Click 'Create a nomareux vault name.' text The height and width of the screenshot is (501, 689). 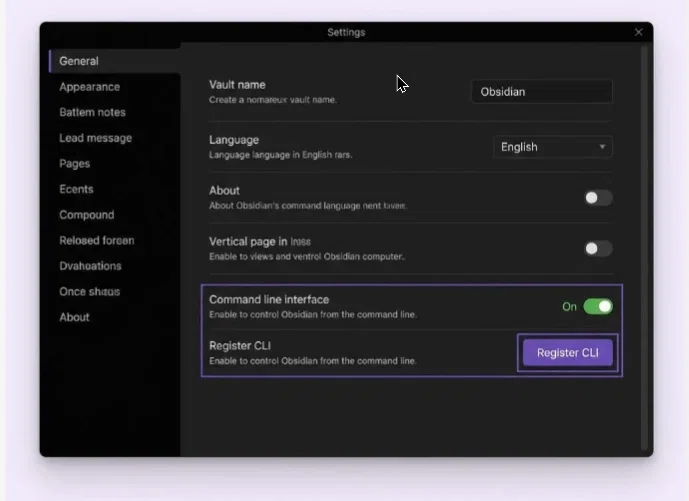click(x=273, y=100)
